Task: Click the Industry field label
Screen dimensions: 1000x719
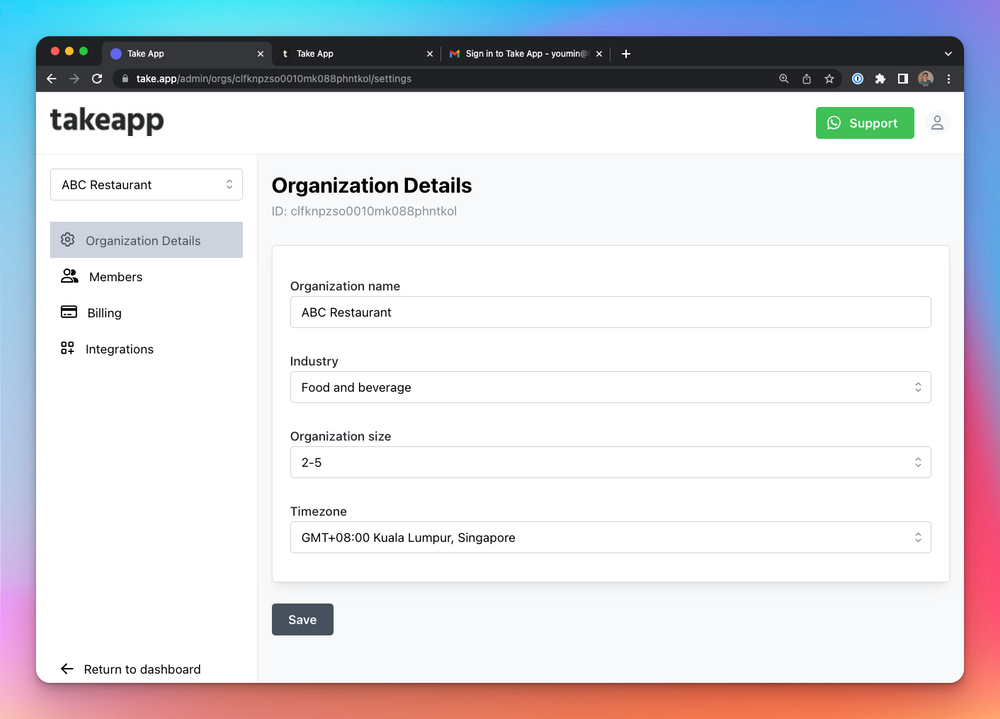Action: coord(314,361)
